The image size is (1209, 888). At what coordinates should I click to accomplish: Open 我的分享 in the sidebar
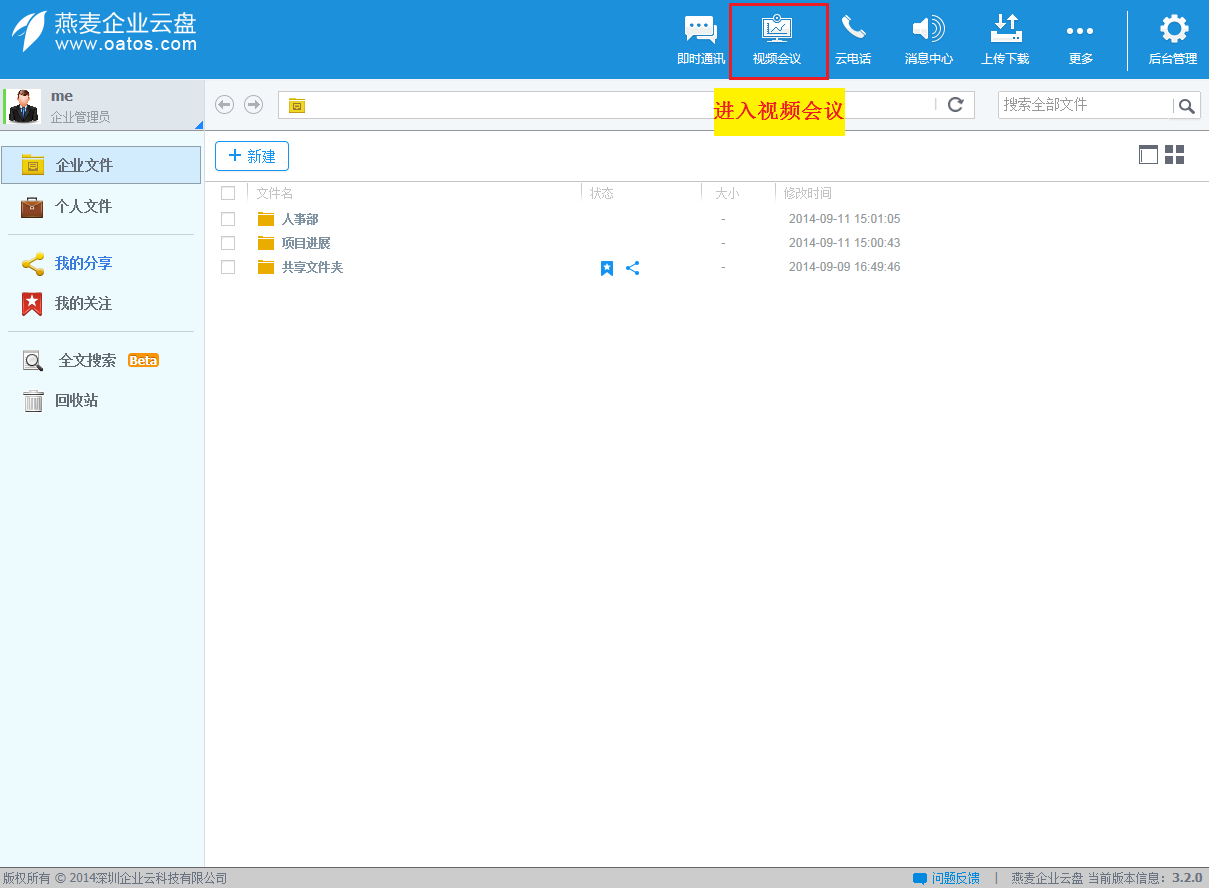pos(101,264)
